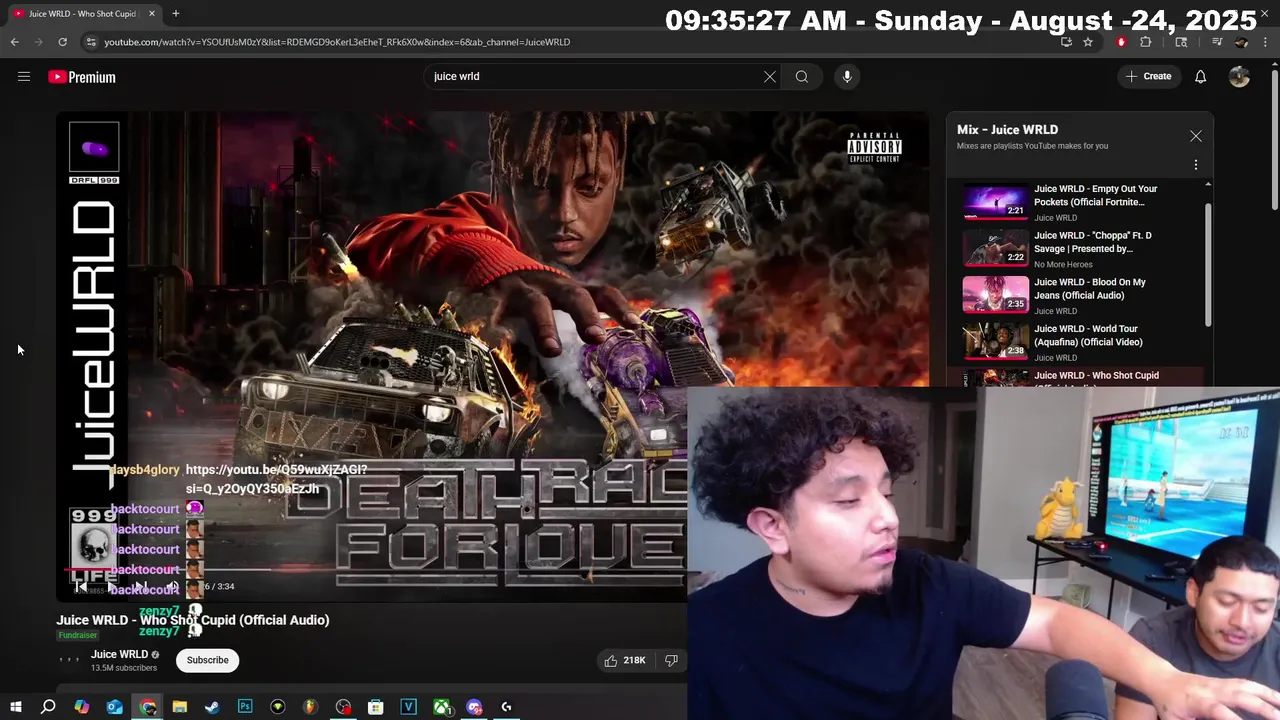The width and height of the screenshot is (1280, 720).
Task: Open the Chrome three-dot menu
Action: (x=1265, y=42)
